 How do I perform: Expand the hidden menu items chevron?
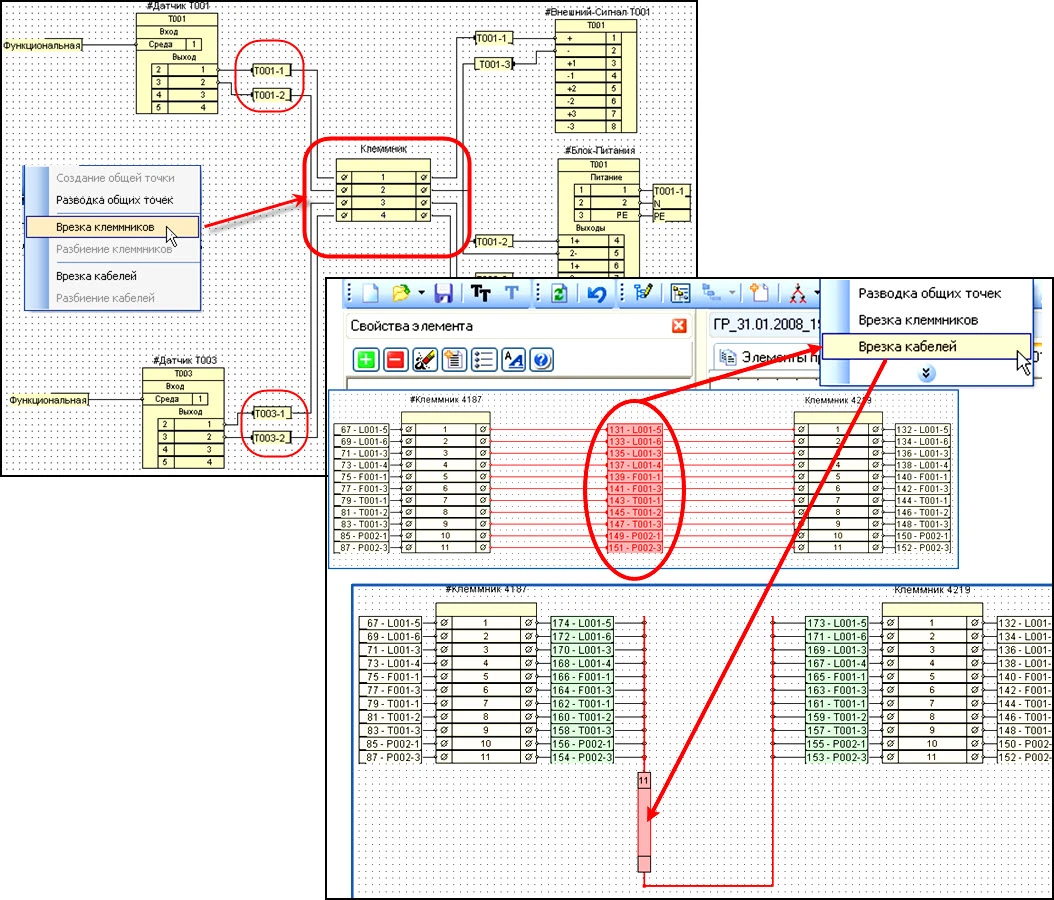(x=927, y=372)
